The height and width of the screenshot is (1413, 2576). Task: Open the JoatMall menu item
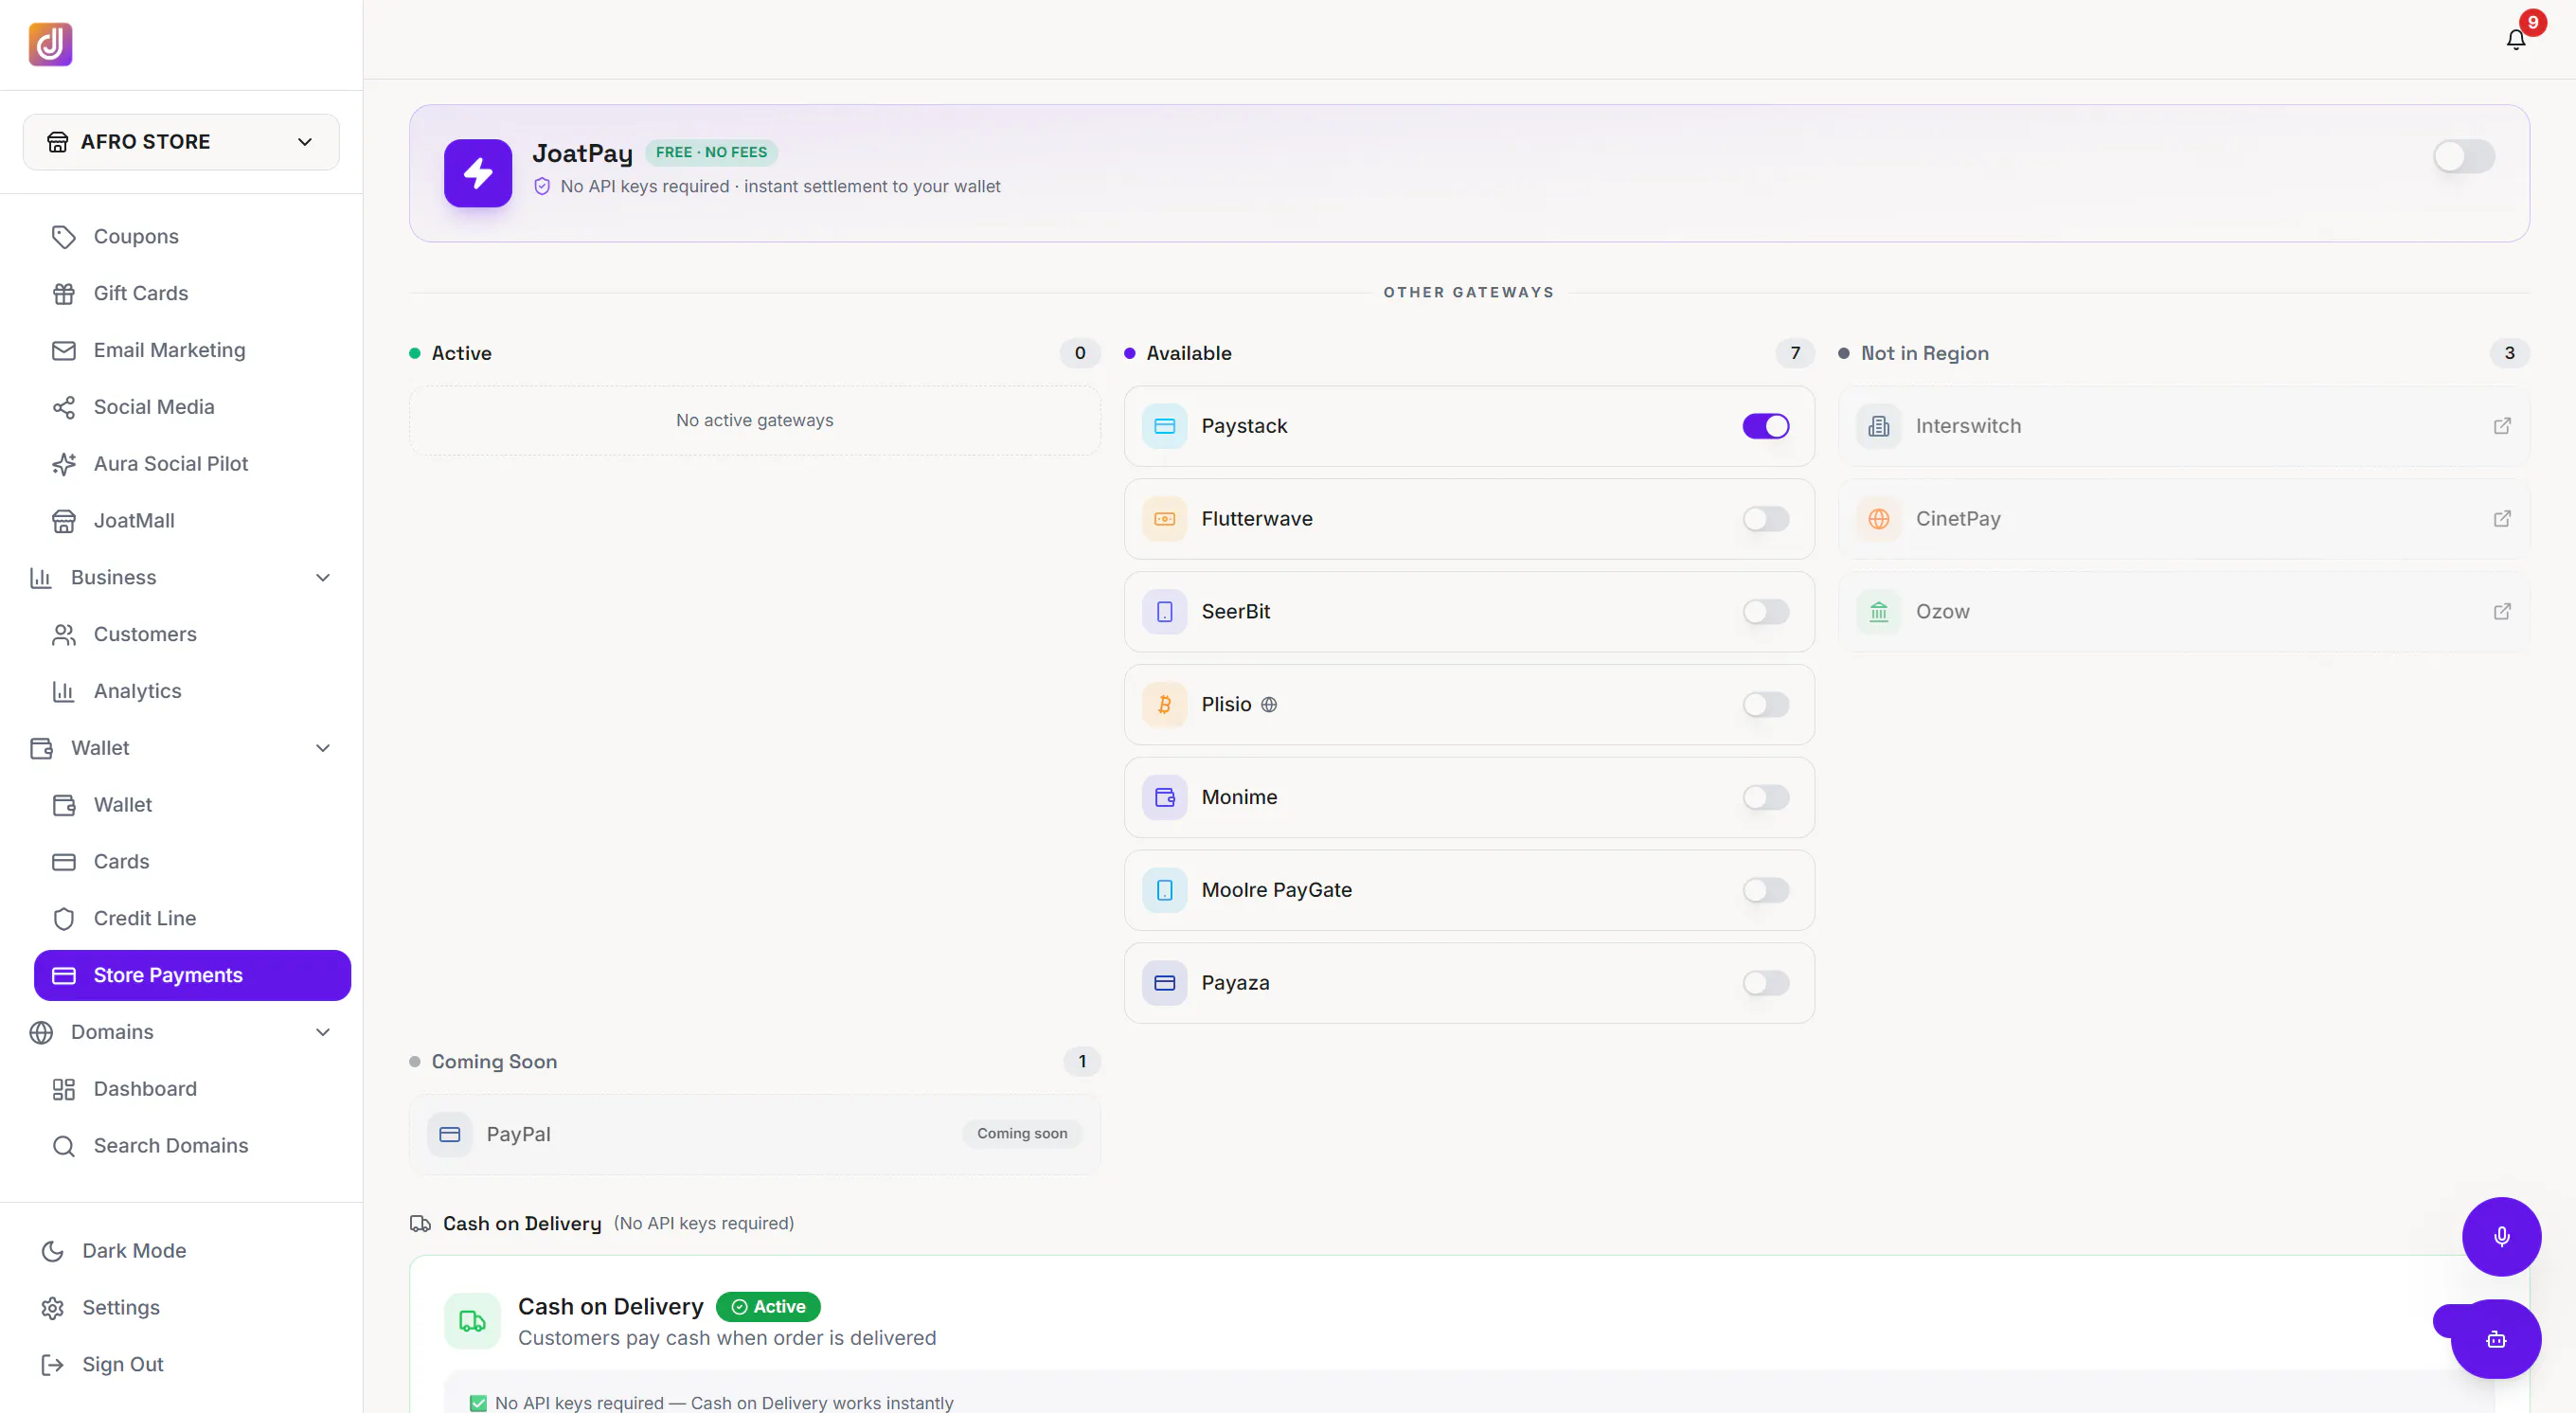coord(192,521)
